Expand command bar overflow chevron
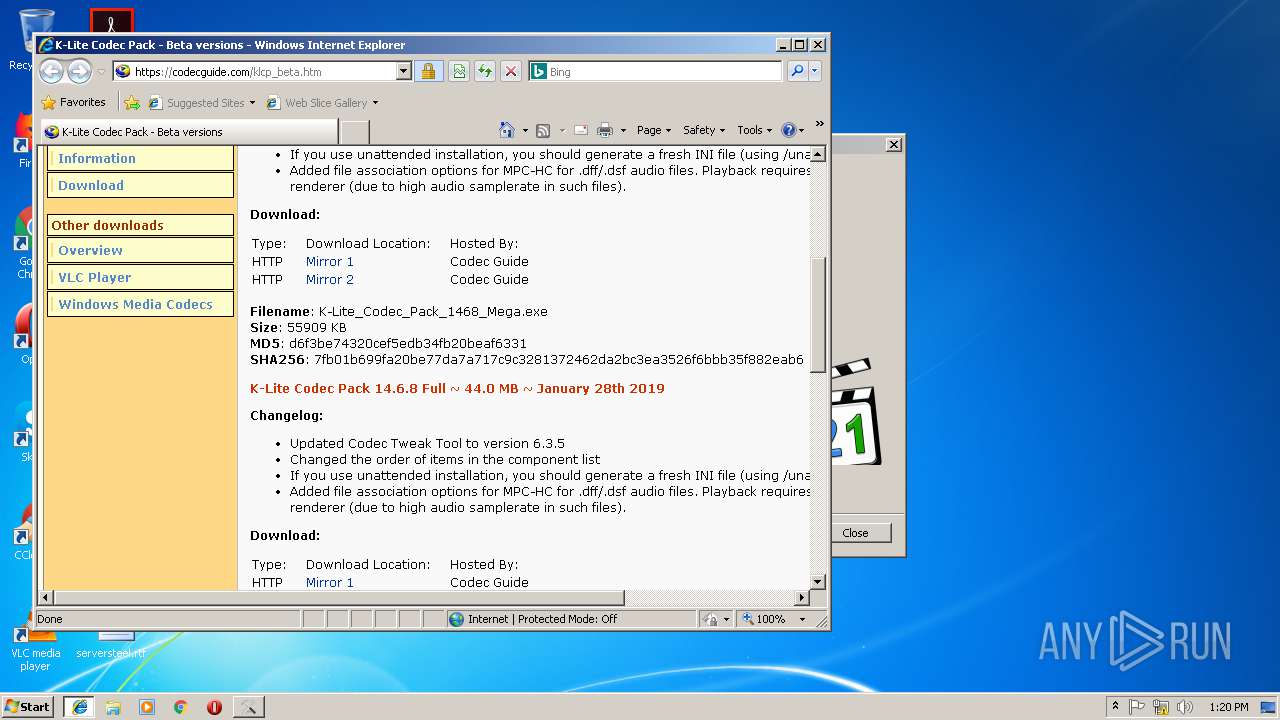The height and width of the screenshot is (720, 1280). click(819, 125)
